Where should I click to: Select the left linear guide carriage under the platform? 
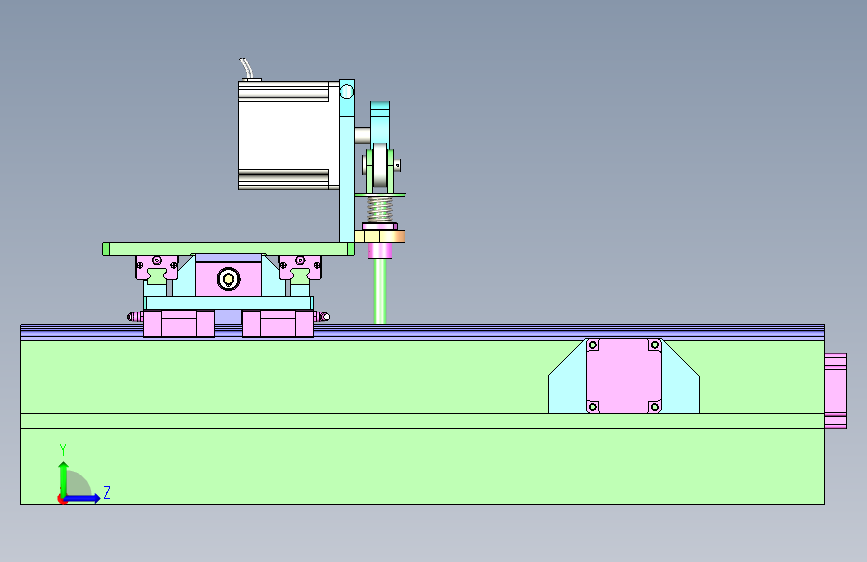(x=157, y=268)
